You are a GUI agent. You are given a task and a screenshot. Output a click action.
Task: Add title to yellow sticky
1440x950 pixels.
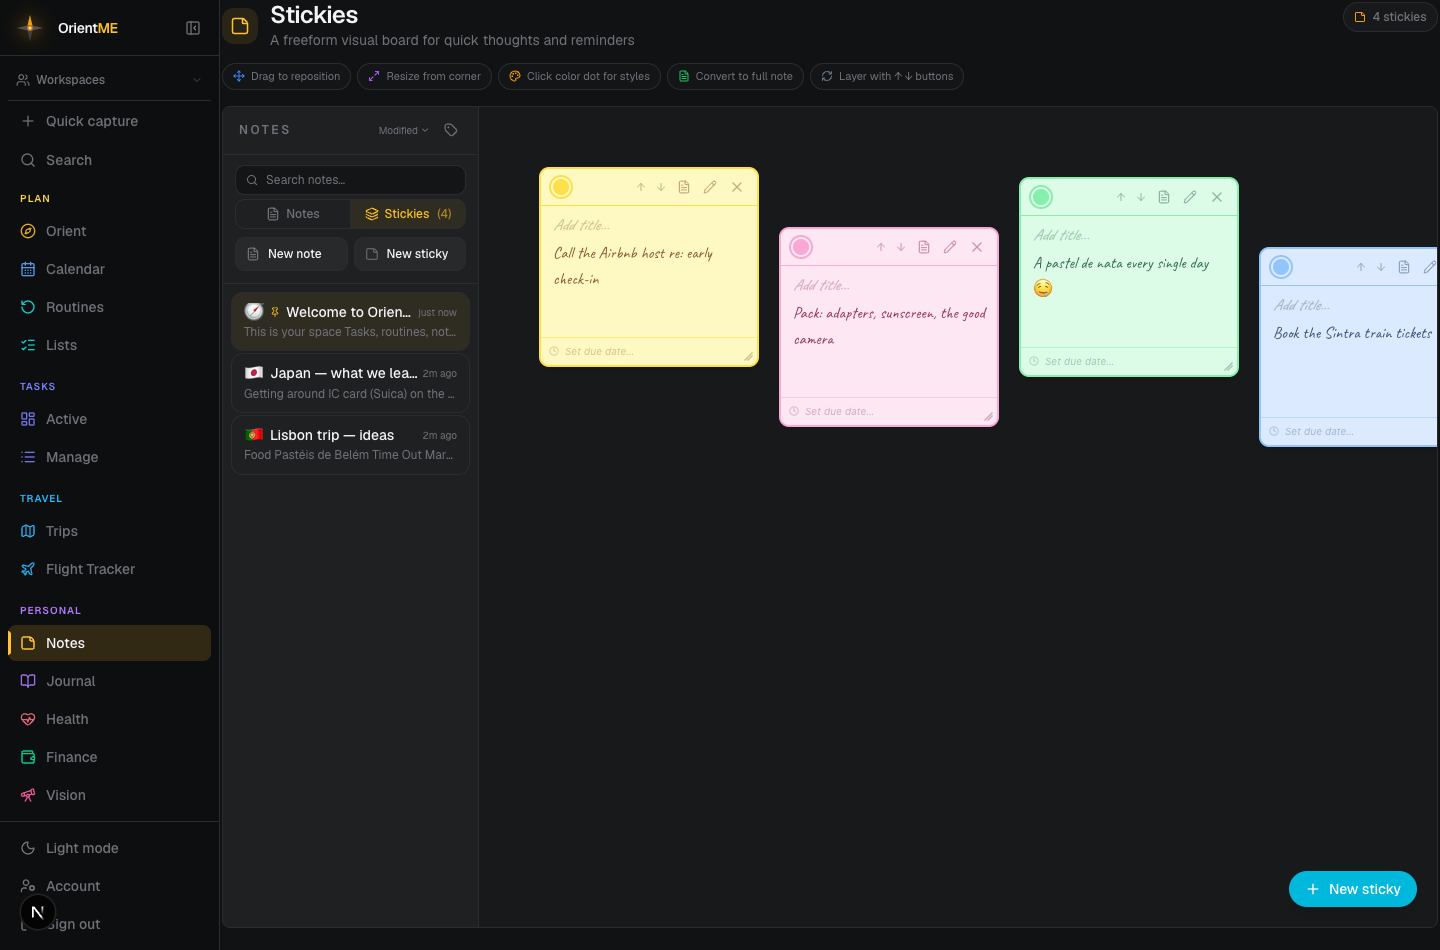[582, 225]
